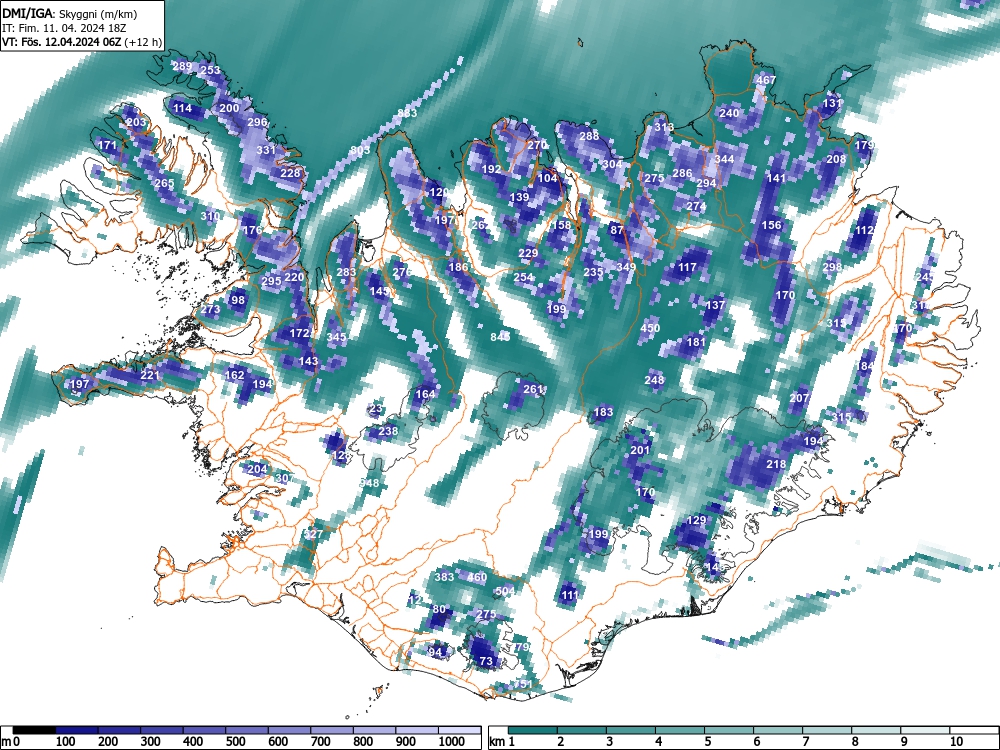Click the visibility value 845 in the highlands
The height and width of the screenshot is (750, 1000).
tap(500, 337)
